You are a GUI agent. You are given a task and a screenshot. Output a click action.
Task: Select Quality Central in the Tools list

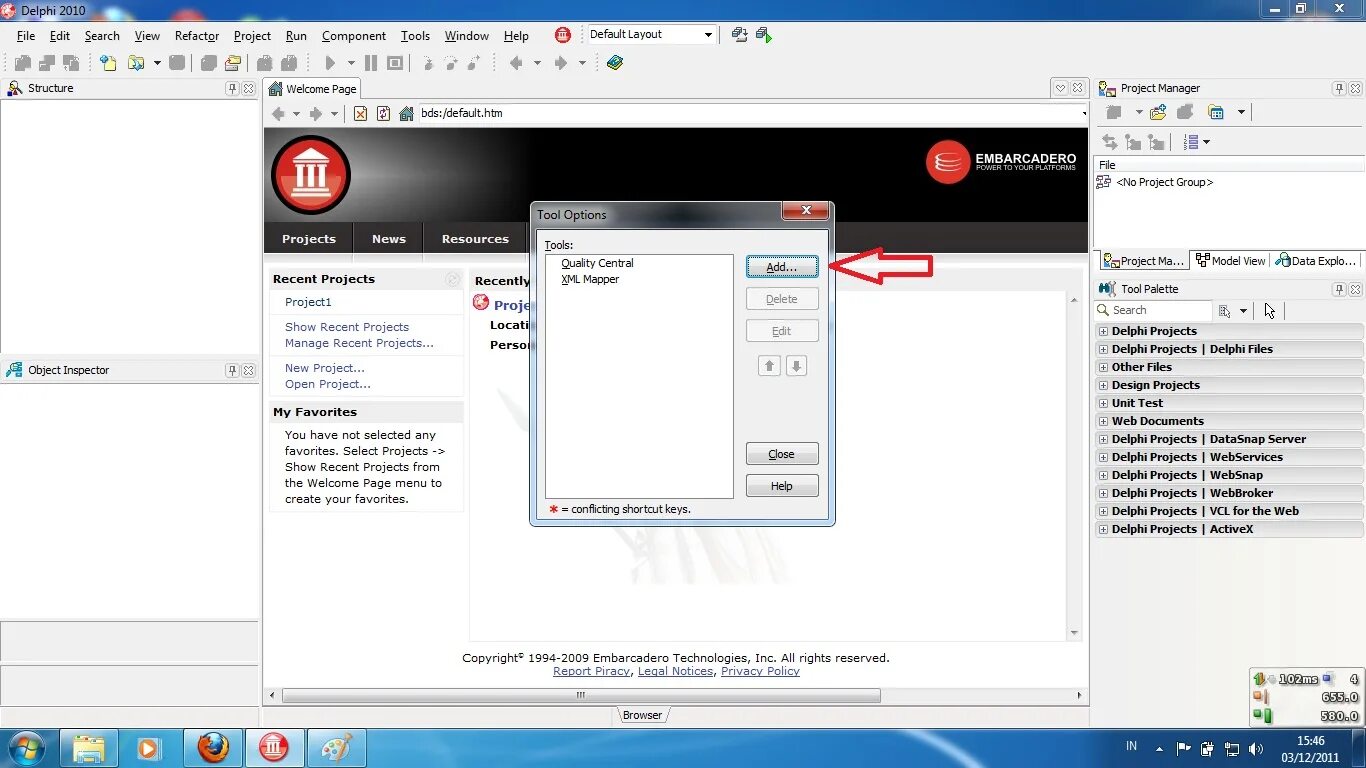click(597, 263)
